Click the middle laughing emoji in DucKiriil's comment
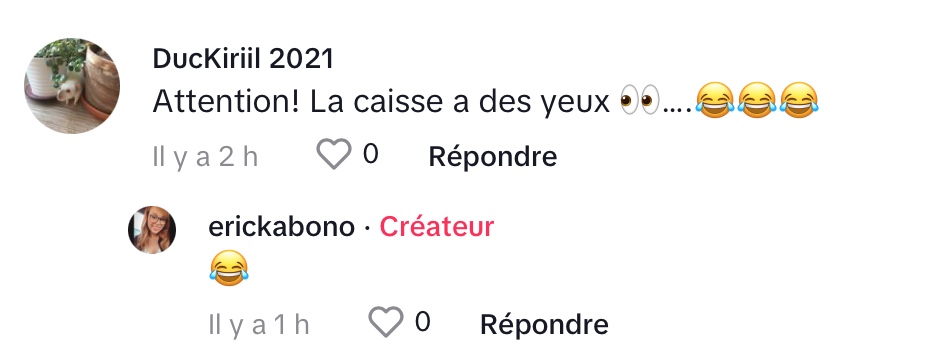The width and height of the screenshot is (940, 364). pyautogui.click(x=757, y=100)
